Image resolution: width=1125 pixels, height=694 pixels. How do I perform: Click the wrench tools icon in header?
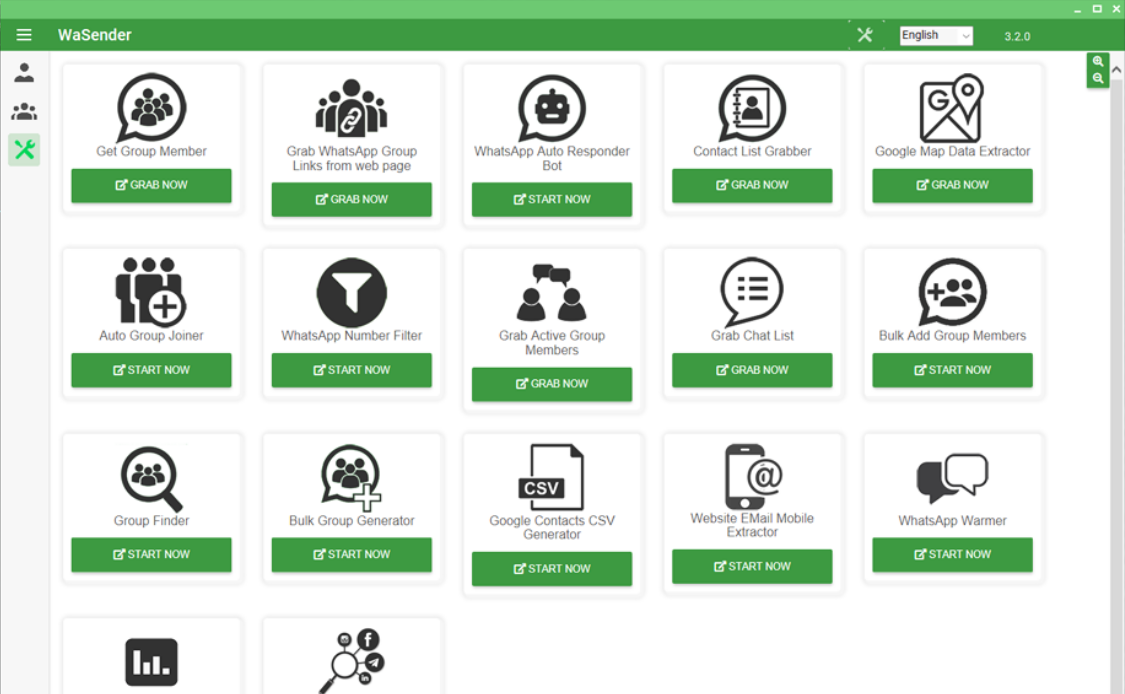865,34
